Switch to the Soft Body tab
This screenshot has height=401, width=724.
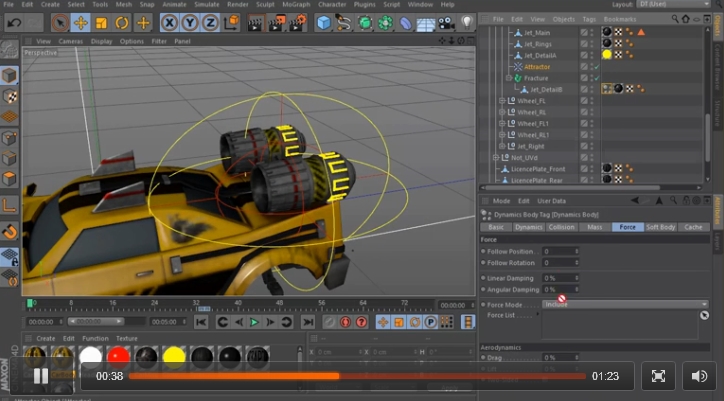pos(661,227)
